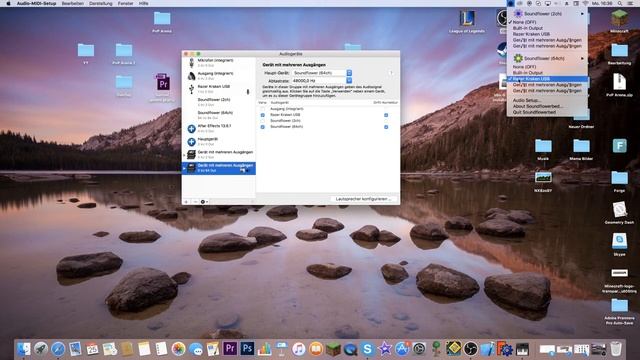The height and width of the screenshot is (360, 640).
Task: Select Hauptgerät in device sidebar
Action: click(x=219, y=141)
